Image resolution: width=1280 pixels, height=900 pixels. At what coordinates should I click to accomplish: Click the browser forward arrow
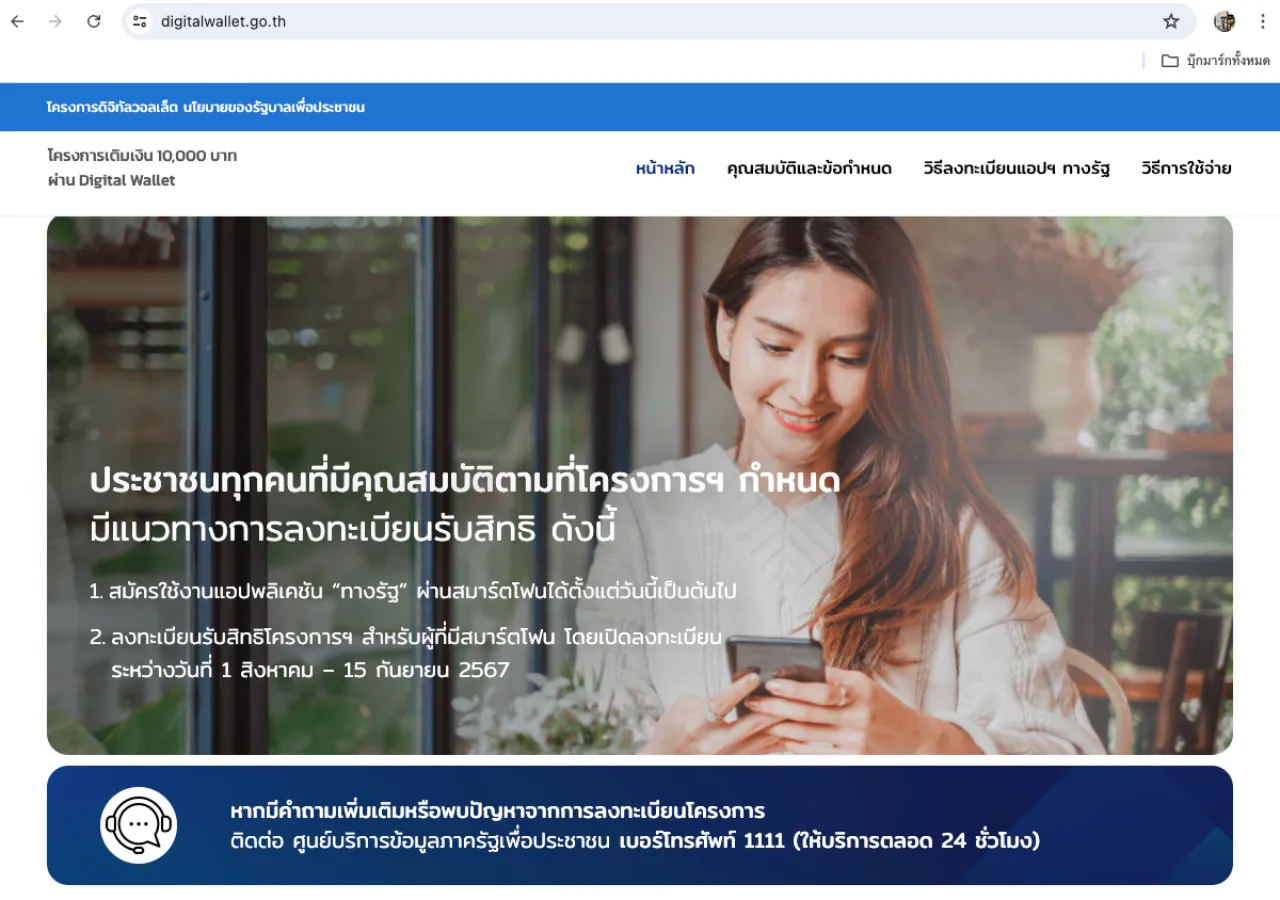[55, 21]
